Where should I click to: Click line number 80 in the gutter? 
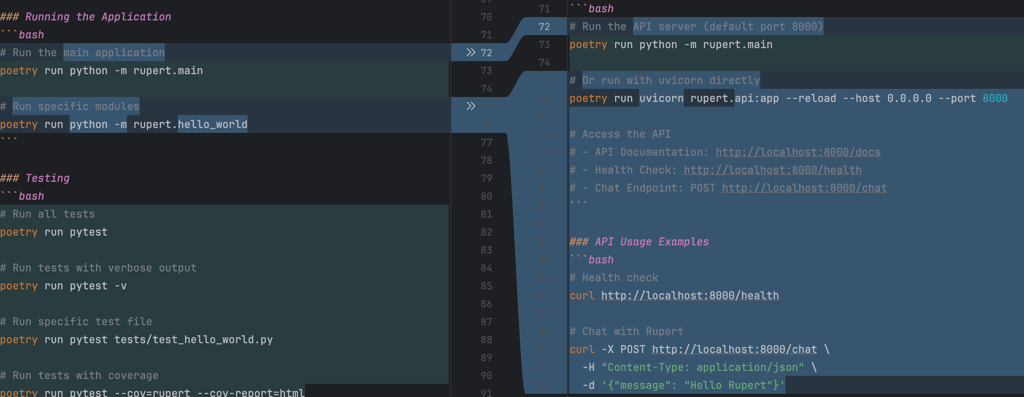[486, 196]
